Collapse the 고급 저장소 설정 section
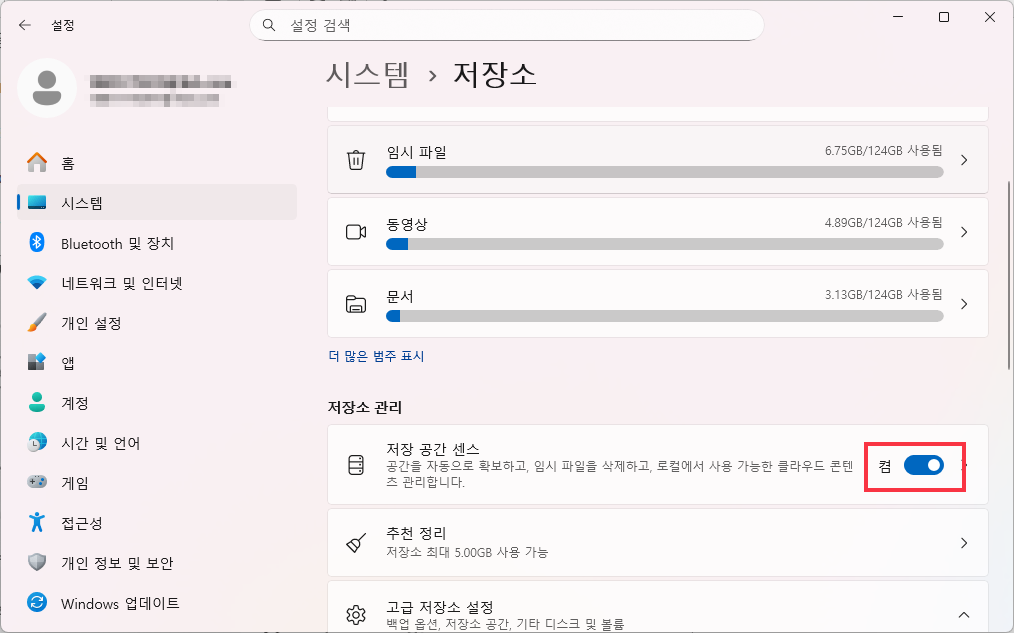The height and width of the screenshot is (633, 1014). click(963, 615)
